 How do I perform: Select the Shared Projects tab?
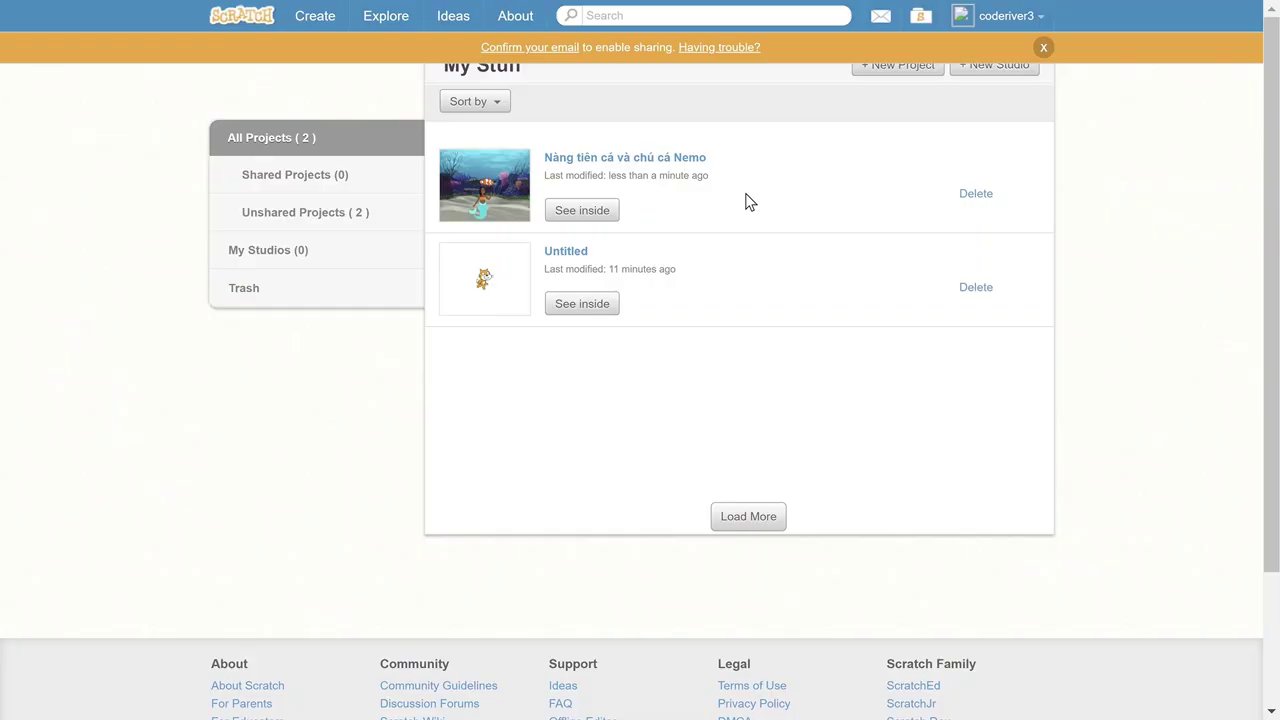point(295,175)
